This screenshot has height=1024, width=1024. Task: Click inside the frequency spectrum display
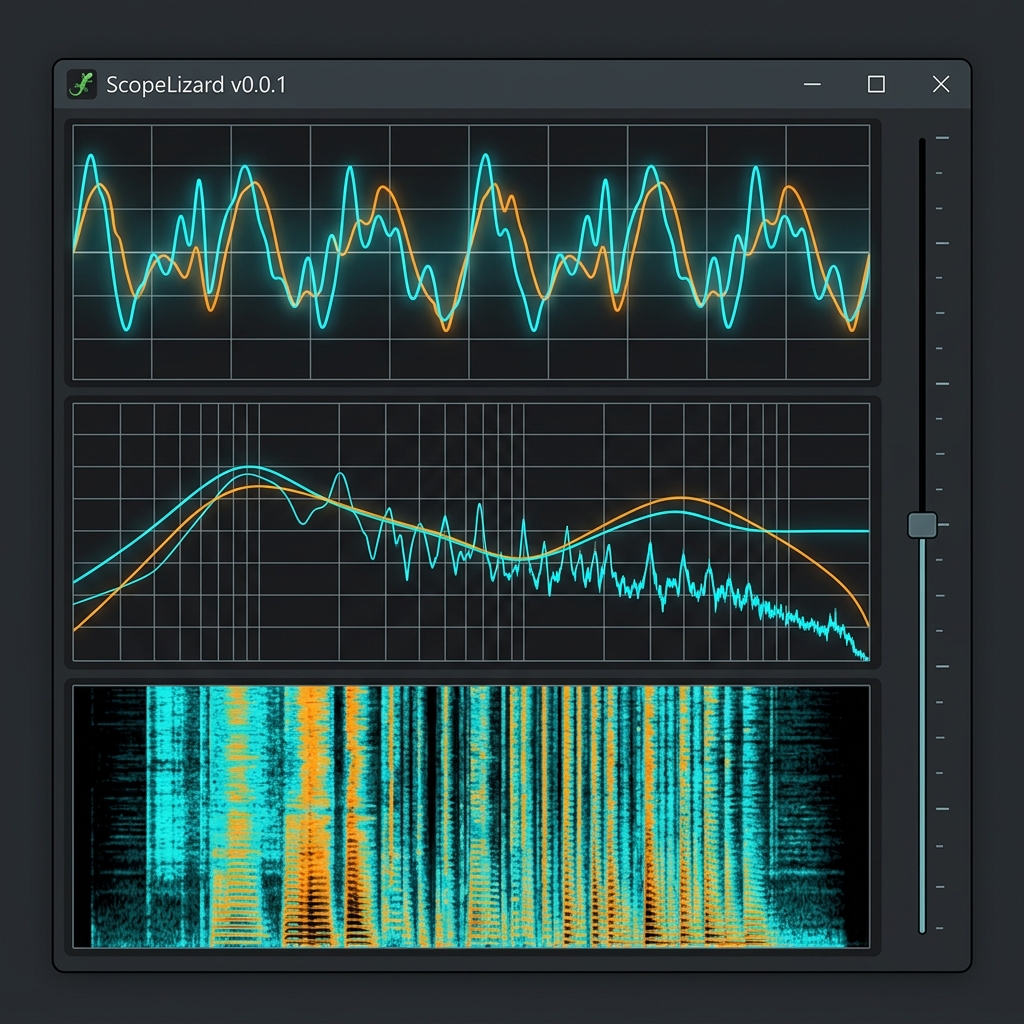tap(471, 532)
